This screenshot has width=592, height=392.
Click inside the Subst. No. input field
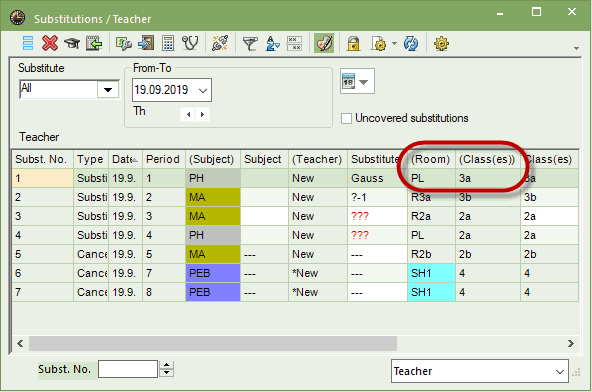click(x=128, y=369)
